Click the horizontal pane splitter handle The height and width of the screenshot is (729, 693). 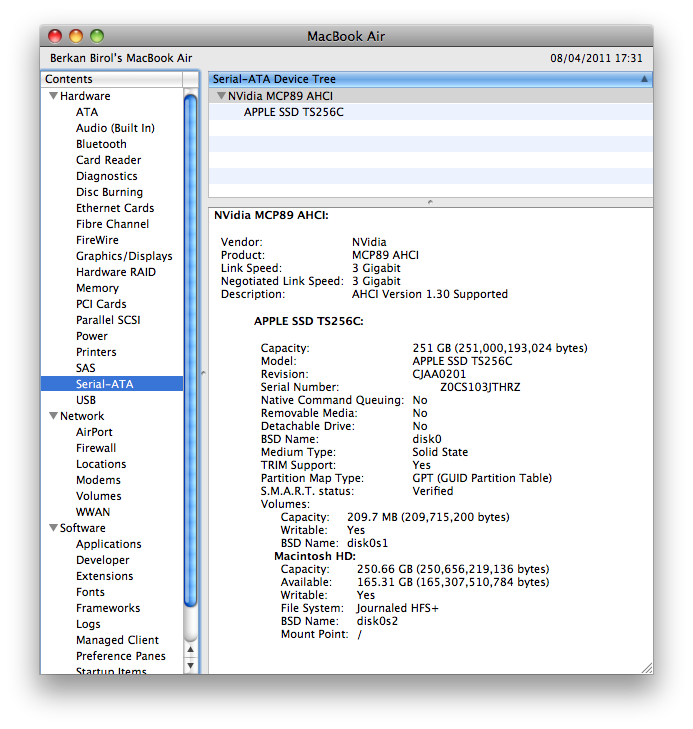click(x=430, y=202)
